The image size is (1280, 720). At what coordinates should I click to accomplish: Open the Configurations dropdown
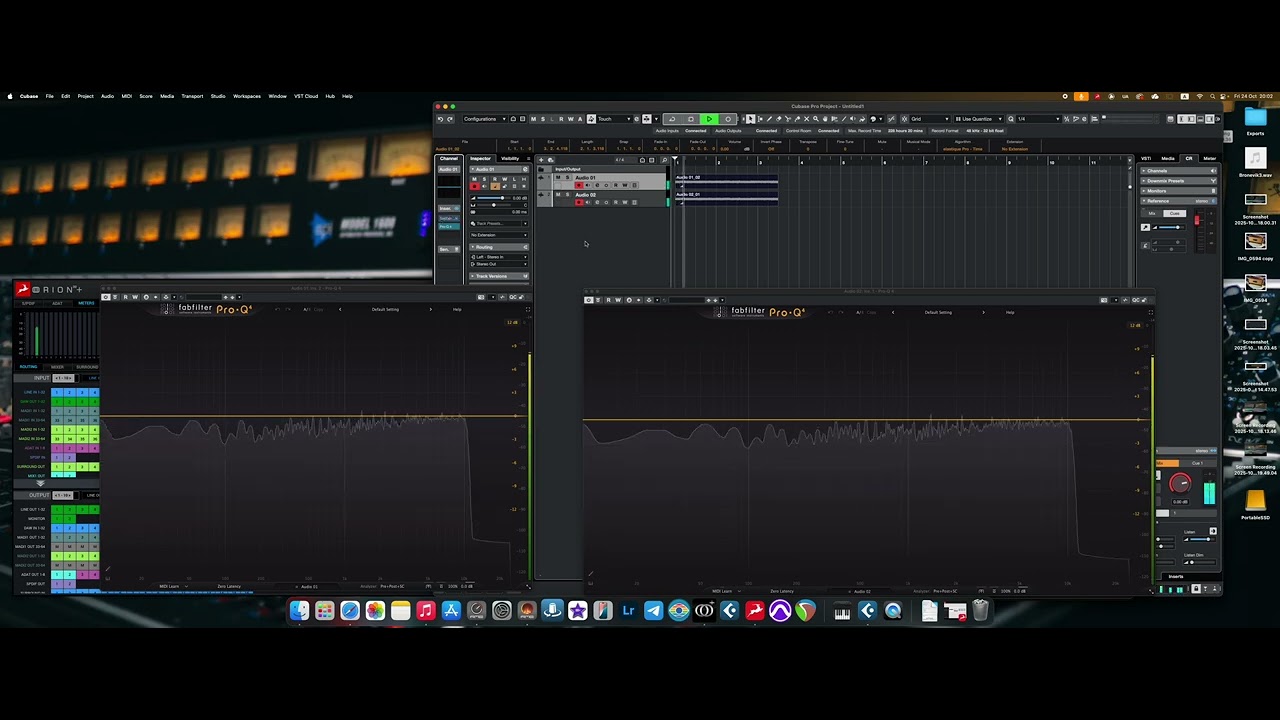[x=484, y=119]
